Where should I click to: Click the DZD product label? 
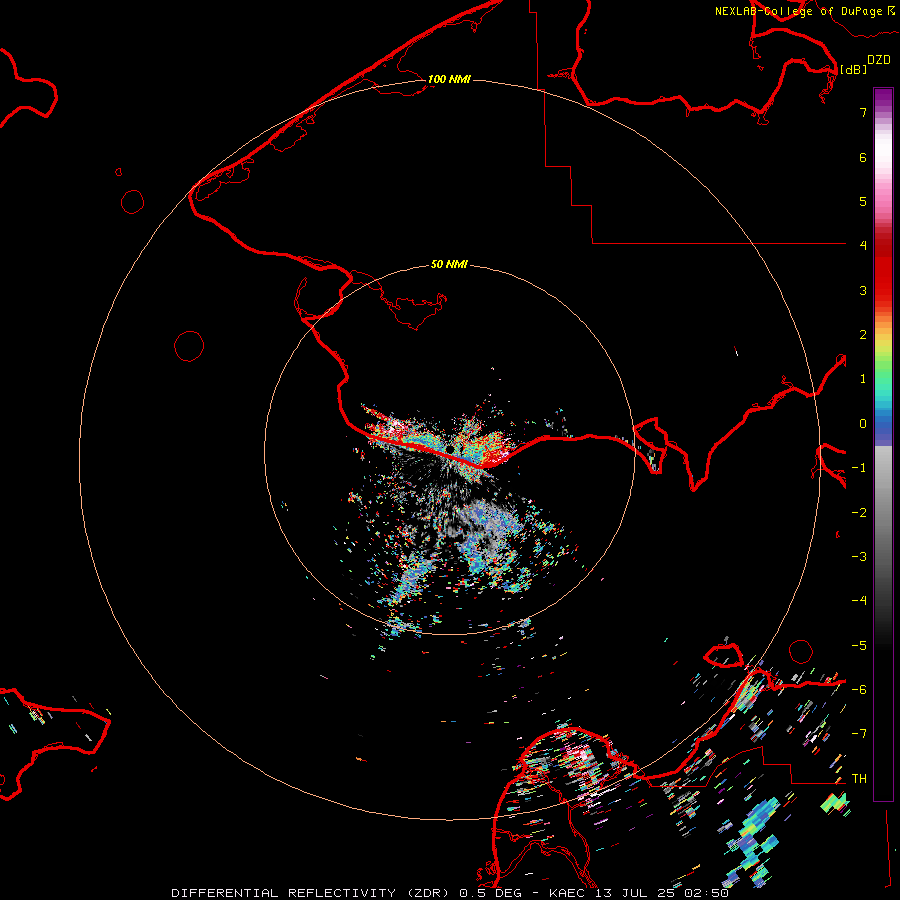pyautogui.click(x=879, y=60)
